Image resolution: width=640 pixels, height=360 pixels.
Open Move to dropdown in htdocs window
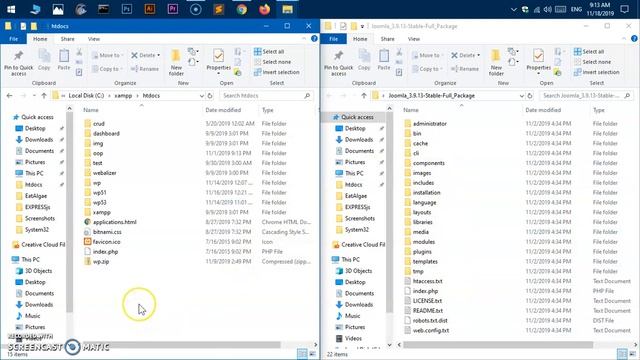click(x=107, y=55)
